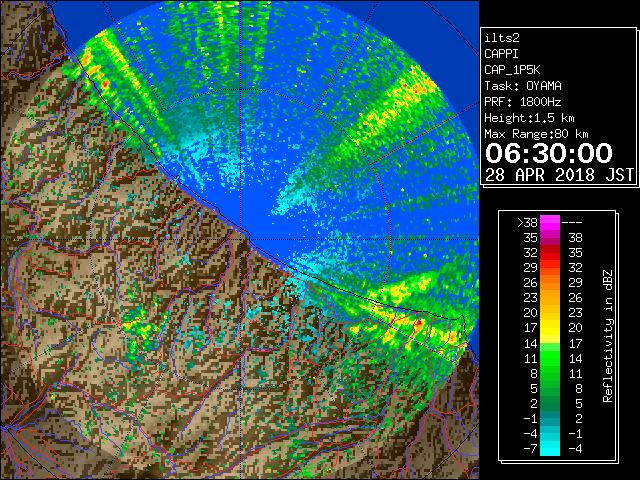The width and height of the screenshot is (640, 480).
Task: Click the 'Task: OYAMA' line
Action: click(523, 86)
